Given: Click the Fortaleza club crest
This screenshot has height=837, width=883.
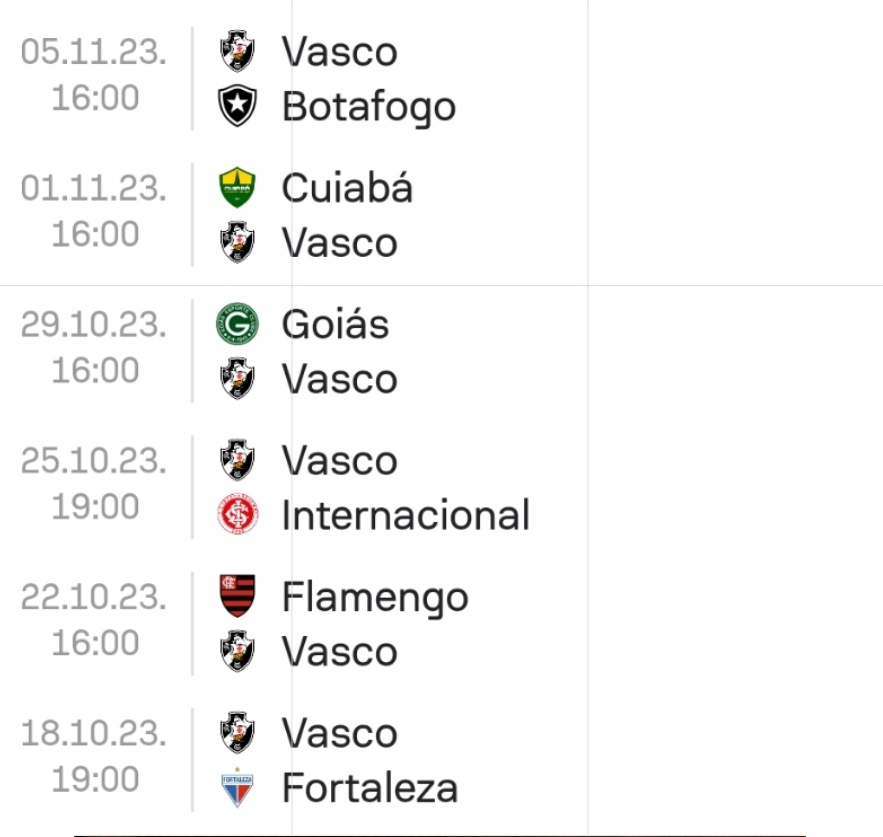Looking at the screenshot, I should pos(237,788).
